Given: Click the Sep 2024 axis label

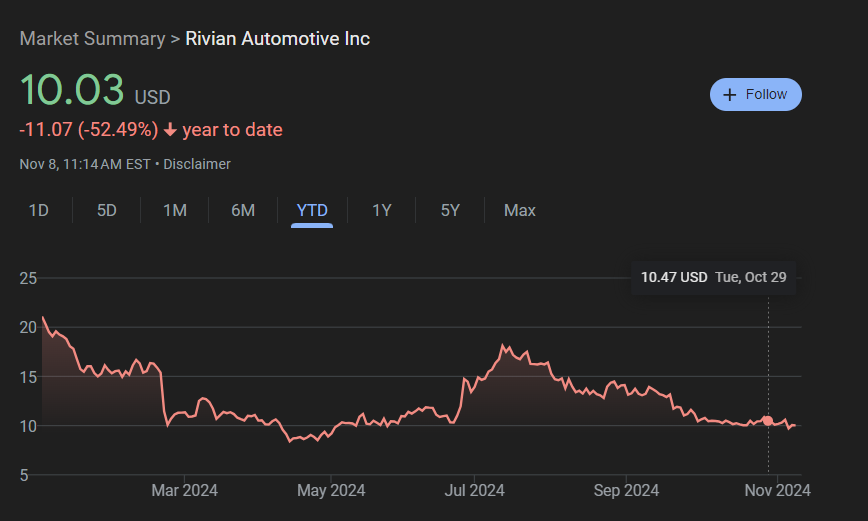Looking at the screenshot, I should click(x=626, y=491).
